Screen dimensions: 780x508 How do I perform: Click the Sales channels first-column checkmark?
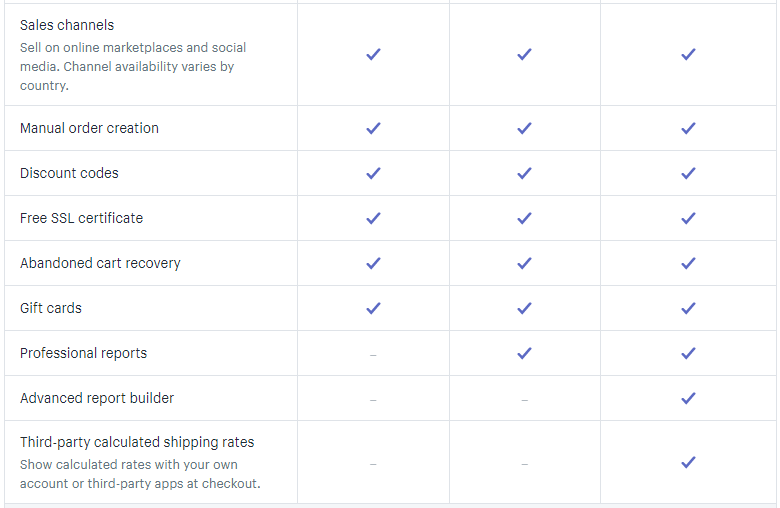tap(373, 54)
